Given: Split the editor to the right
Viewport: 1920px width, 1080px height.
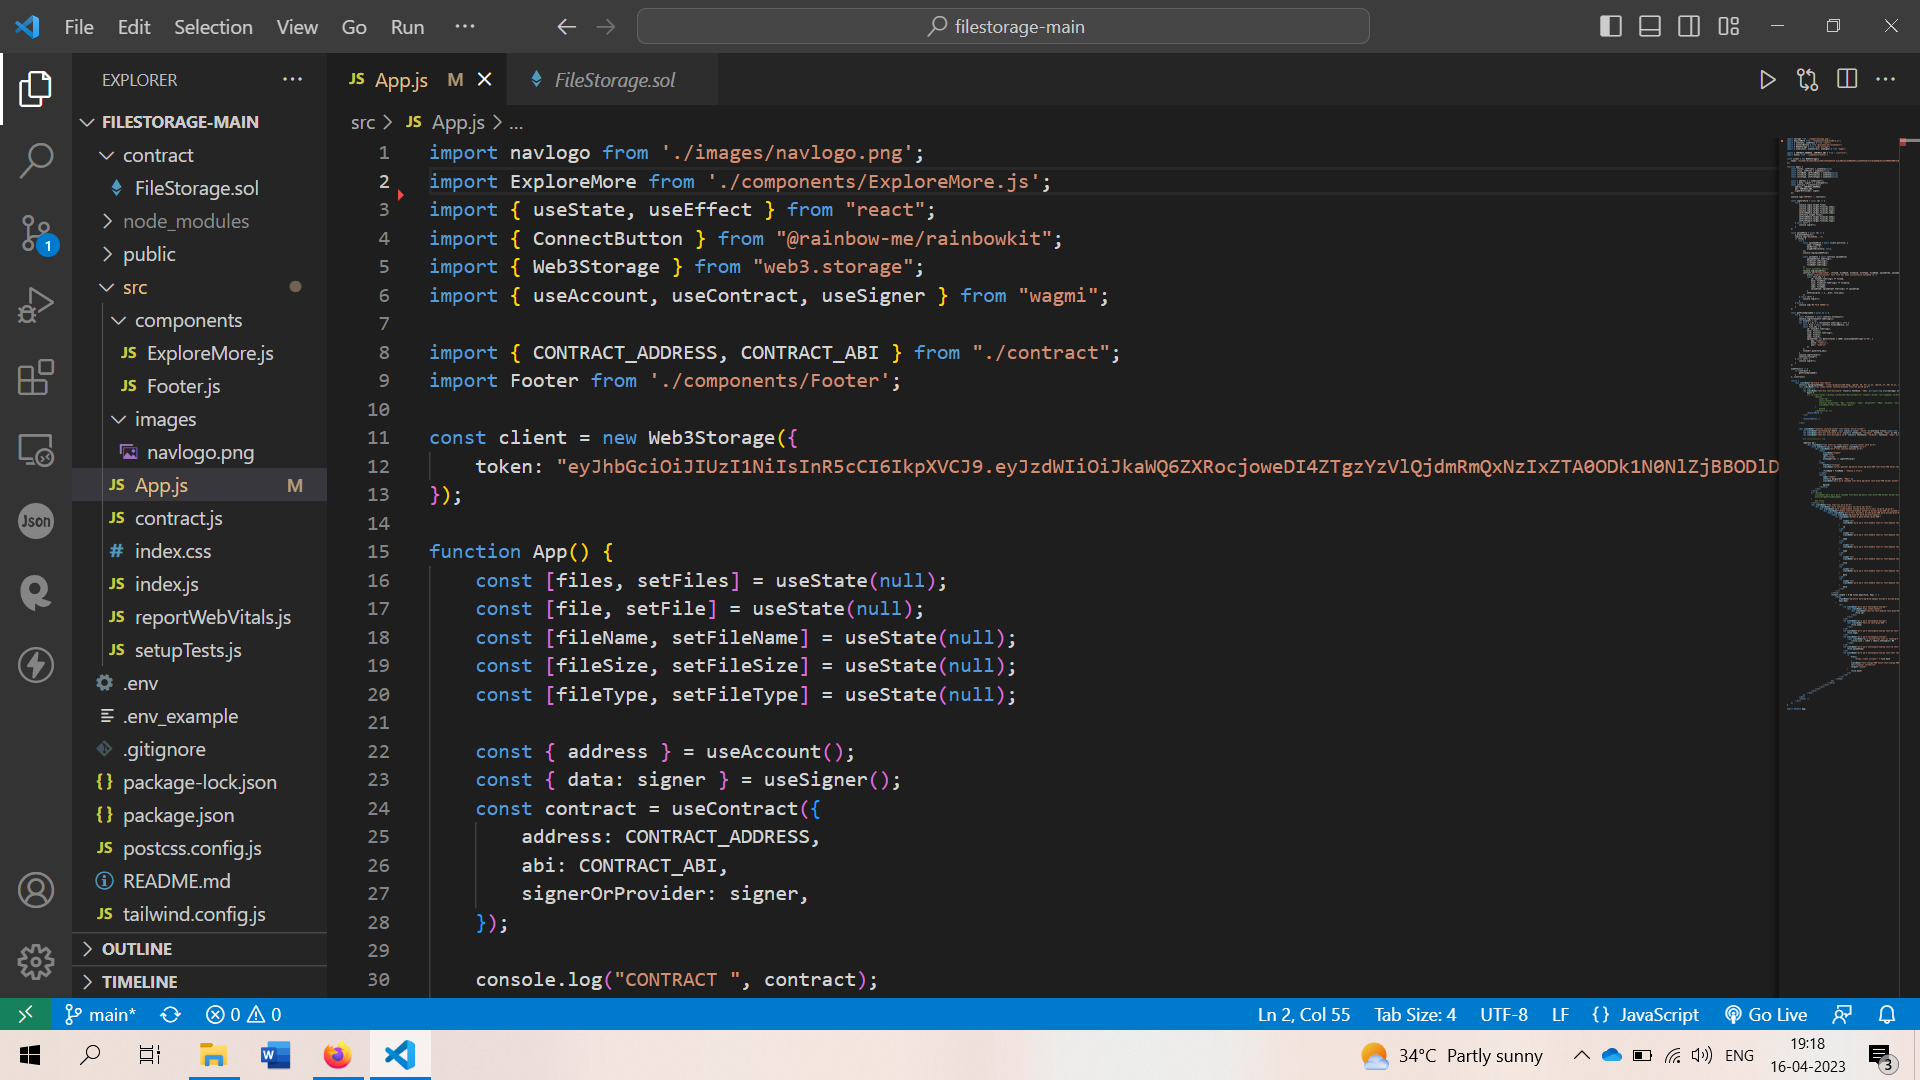Looking at the screenshot, I should pos(1847,80).
